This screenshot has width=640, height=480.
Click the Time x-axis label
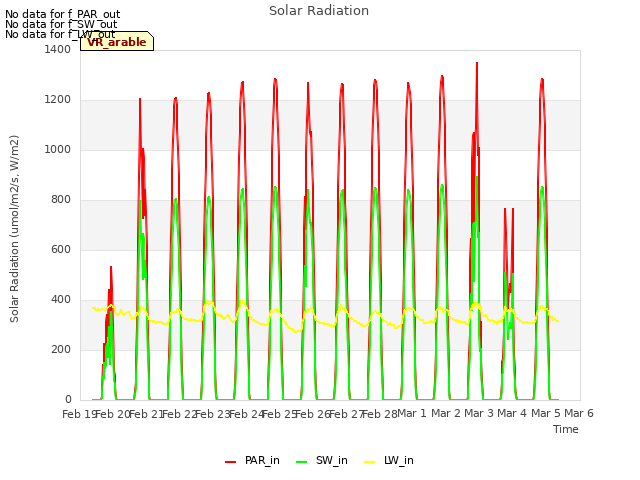[x=566, y=429]
